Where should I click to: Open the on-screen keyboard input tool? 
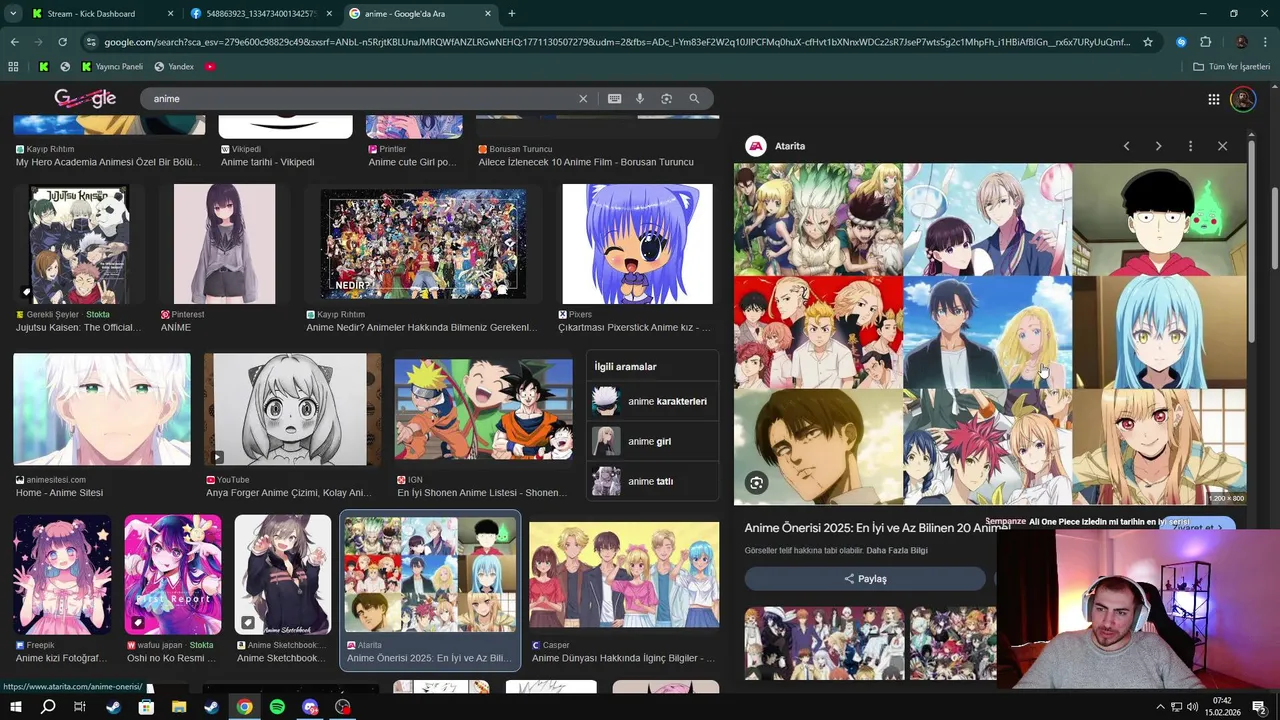pos(614,99)
